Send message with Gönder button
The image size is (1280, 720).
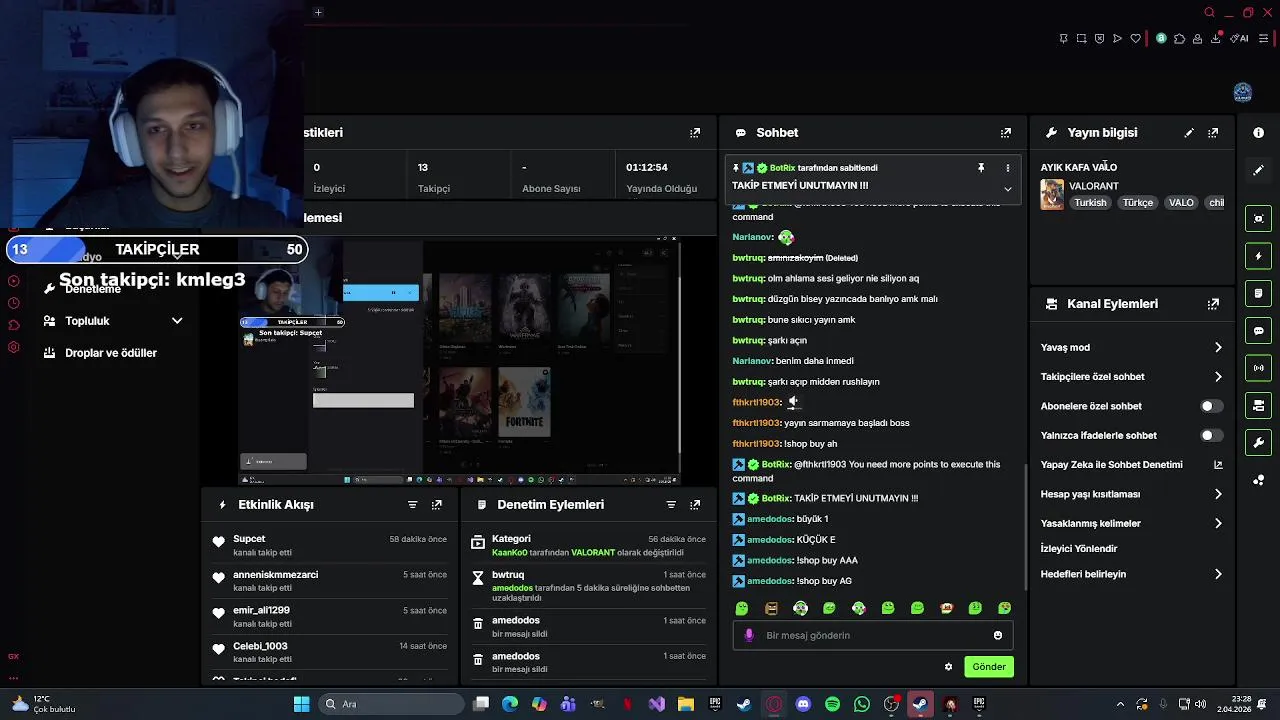[989, 667]
